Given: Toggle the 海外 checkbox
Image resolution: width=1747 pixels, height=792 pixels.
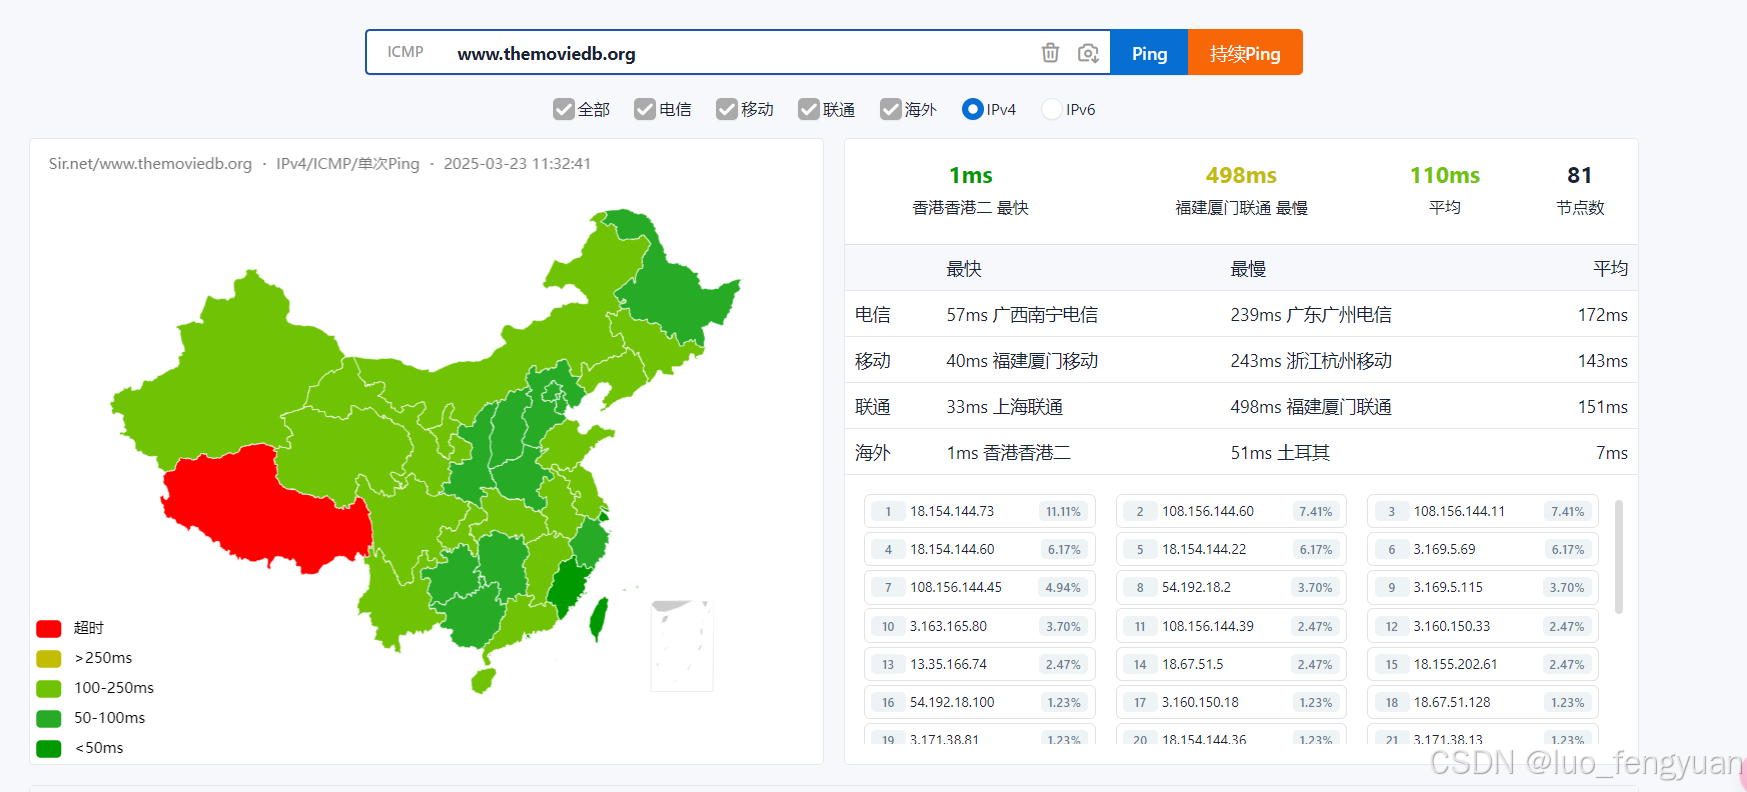Looking at the screenshot, I should 891,109.
